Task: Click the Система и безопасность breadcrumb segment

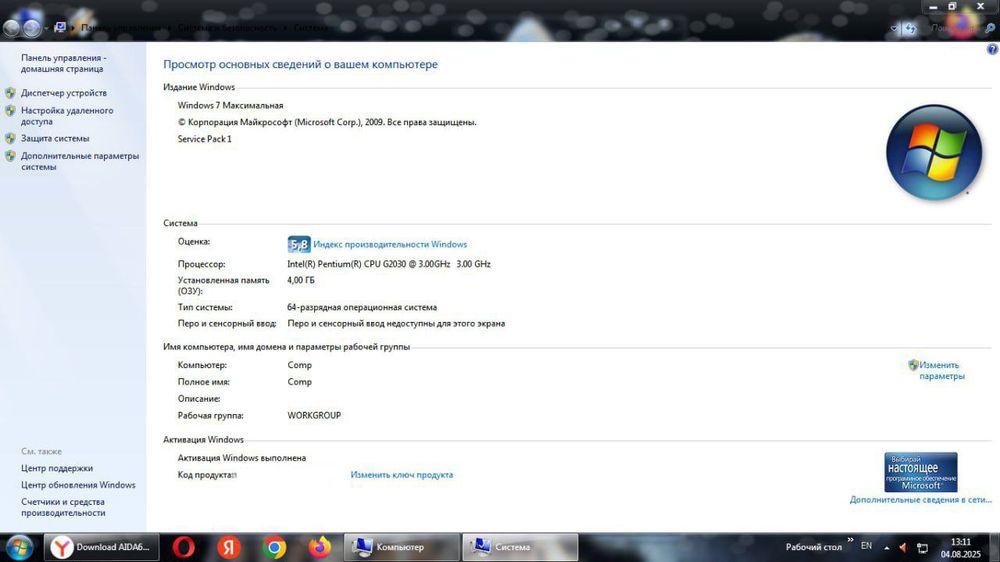Action: point(228,27)
